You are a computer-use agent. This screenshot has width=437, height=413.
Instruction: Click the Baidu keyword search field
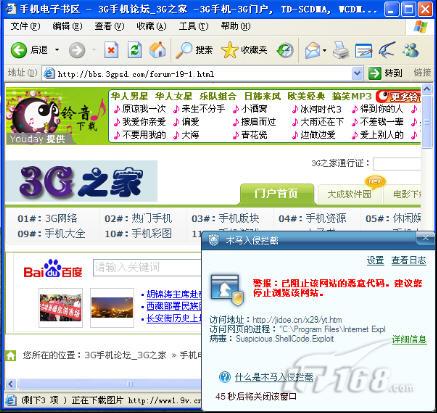147,267
